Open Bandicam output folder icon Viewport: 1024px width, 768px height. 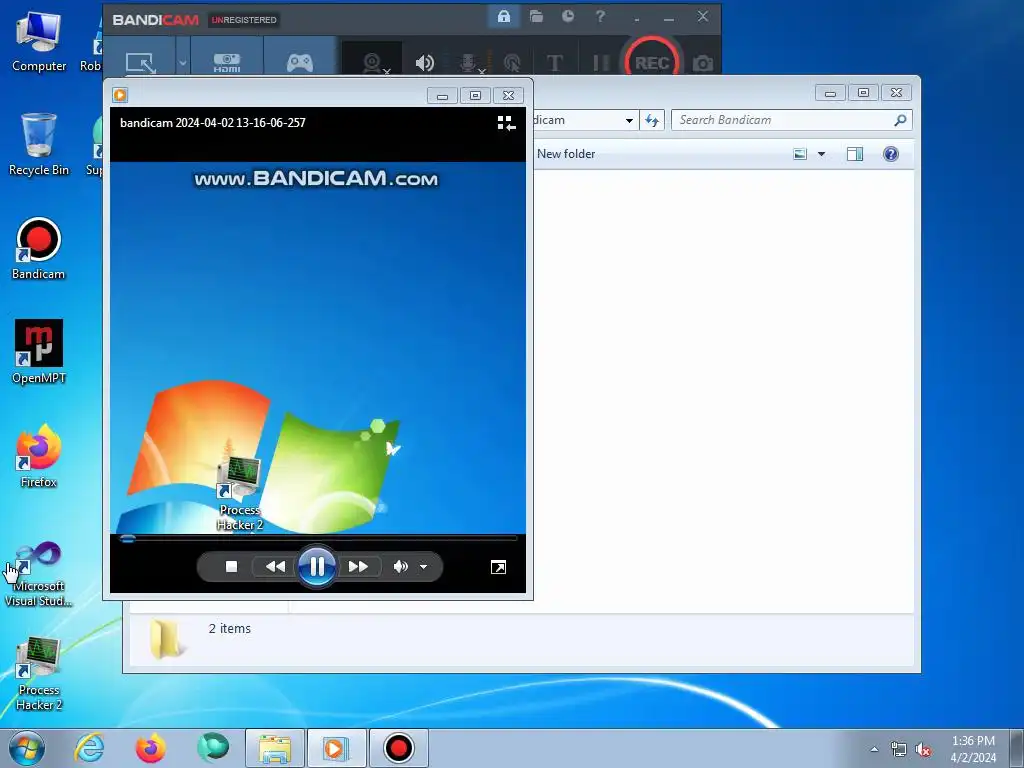[x=536, y=17]
